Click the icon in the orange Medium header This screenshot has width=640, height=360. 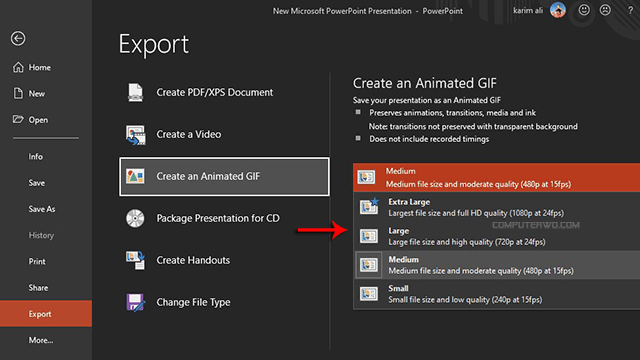coord(366,177)
